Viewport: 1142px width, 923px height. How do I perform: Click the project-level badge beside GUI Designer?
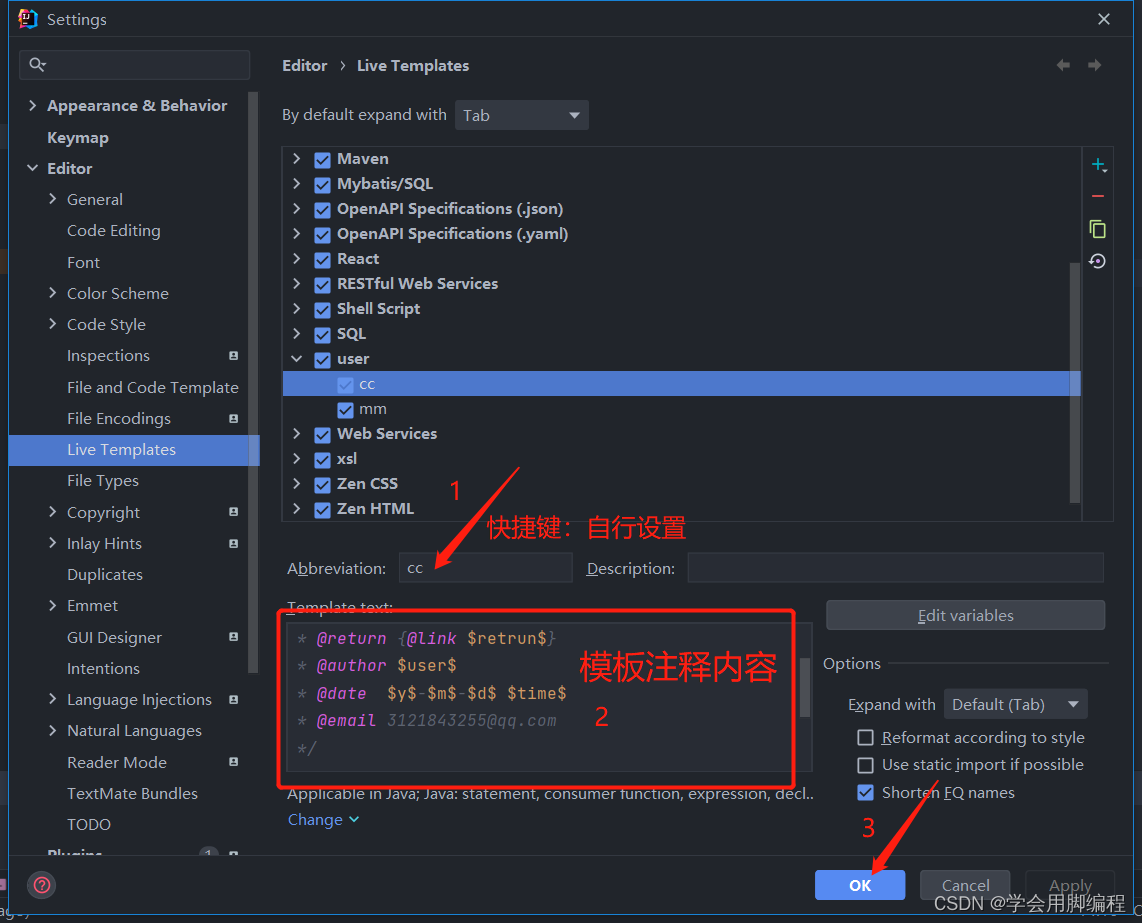[233, 637]
